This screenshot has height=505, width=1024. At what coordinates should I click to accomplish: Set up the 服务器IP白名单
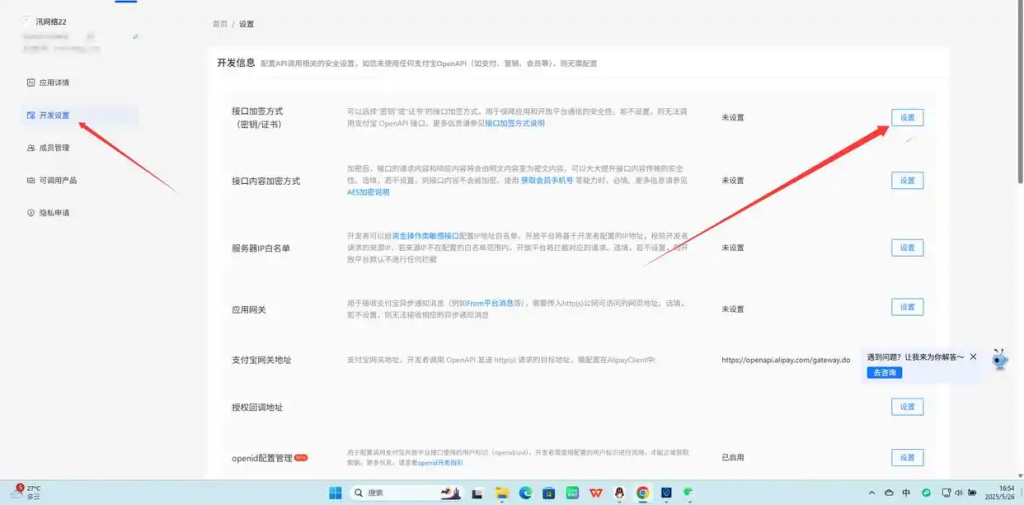coord(907,247)
